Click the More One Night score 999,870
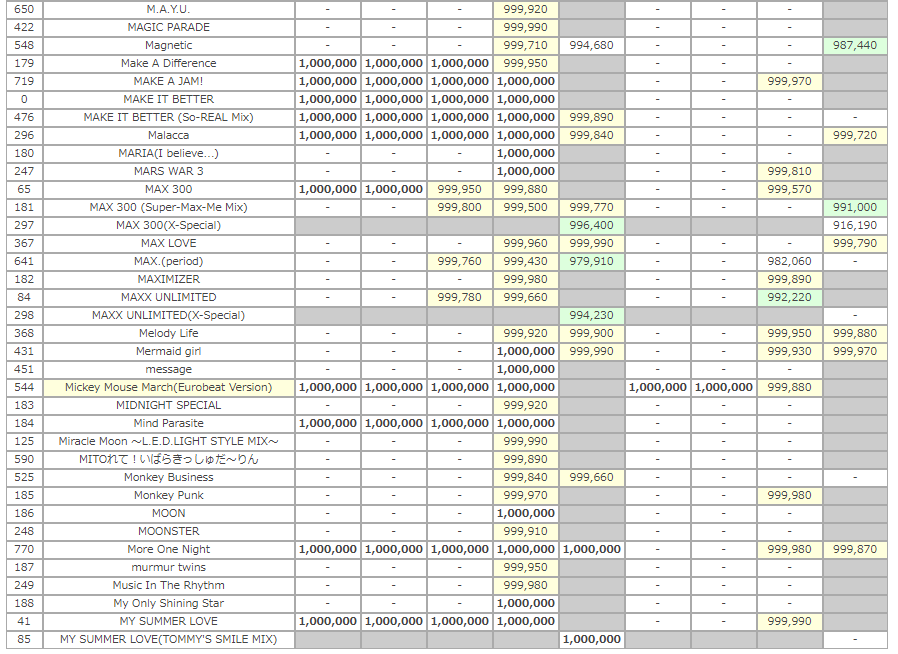 point(855,549)
